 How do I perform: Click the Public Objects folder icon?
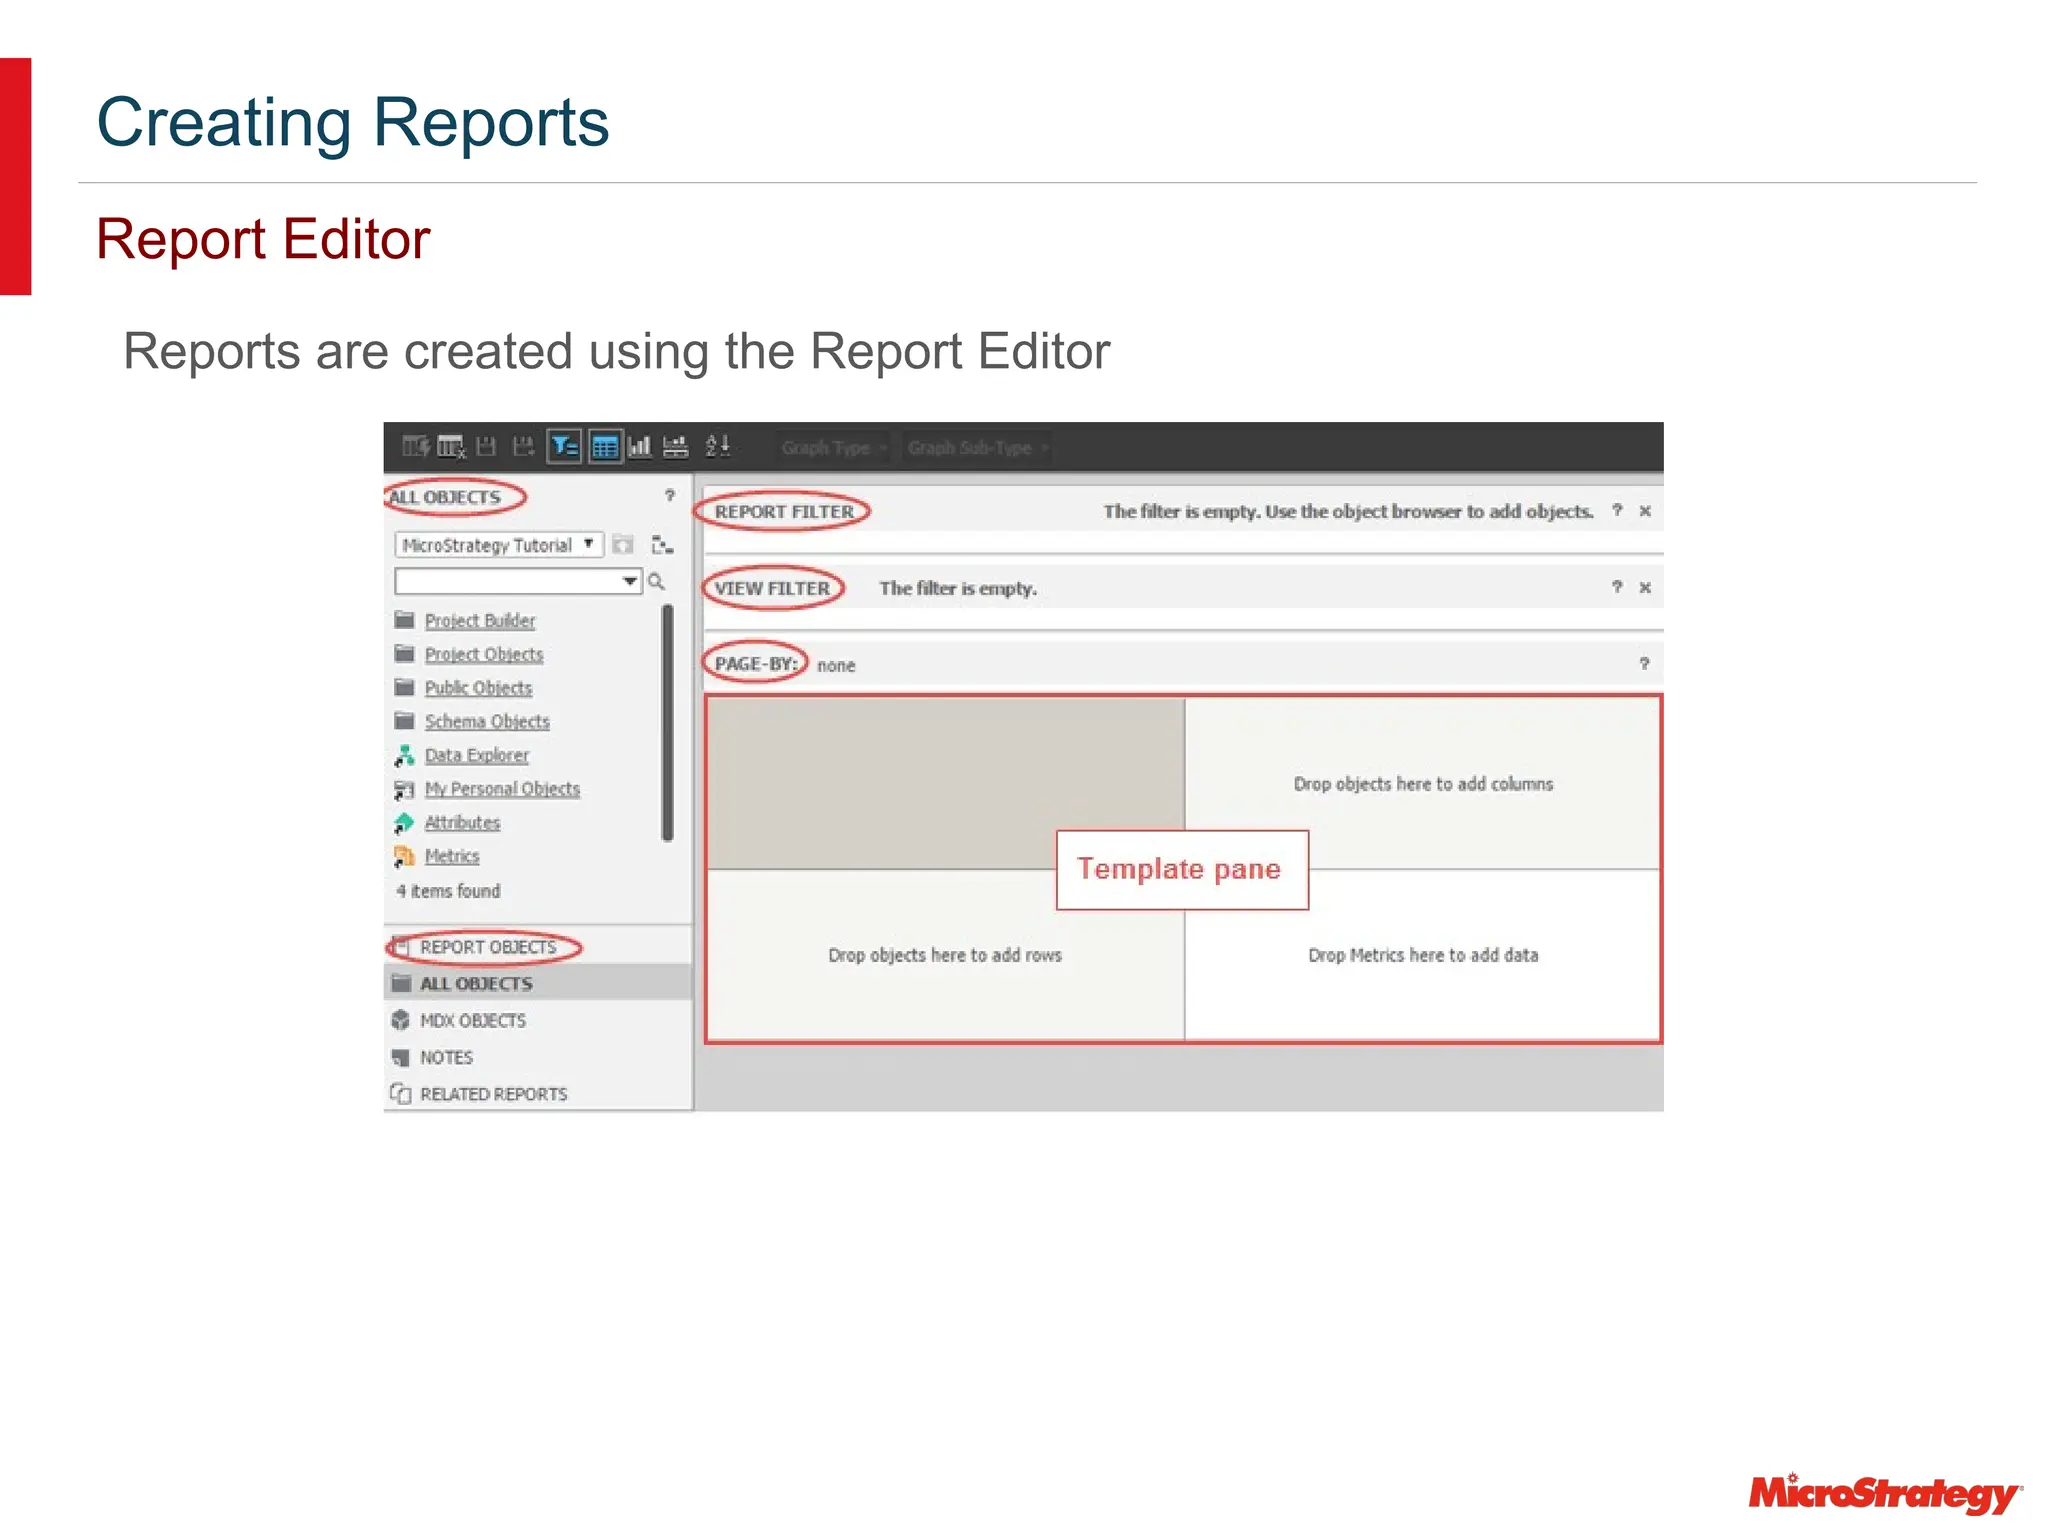pos(404,687)
